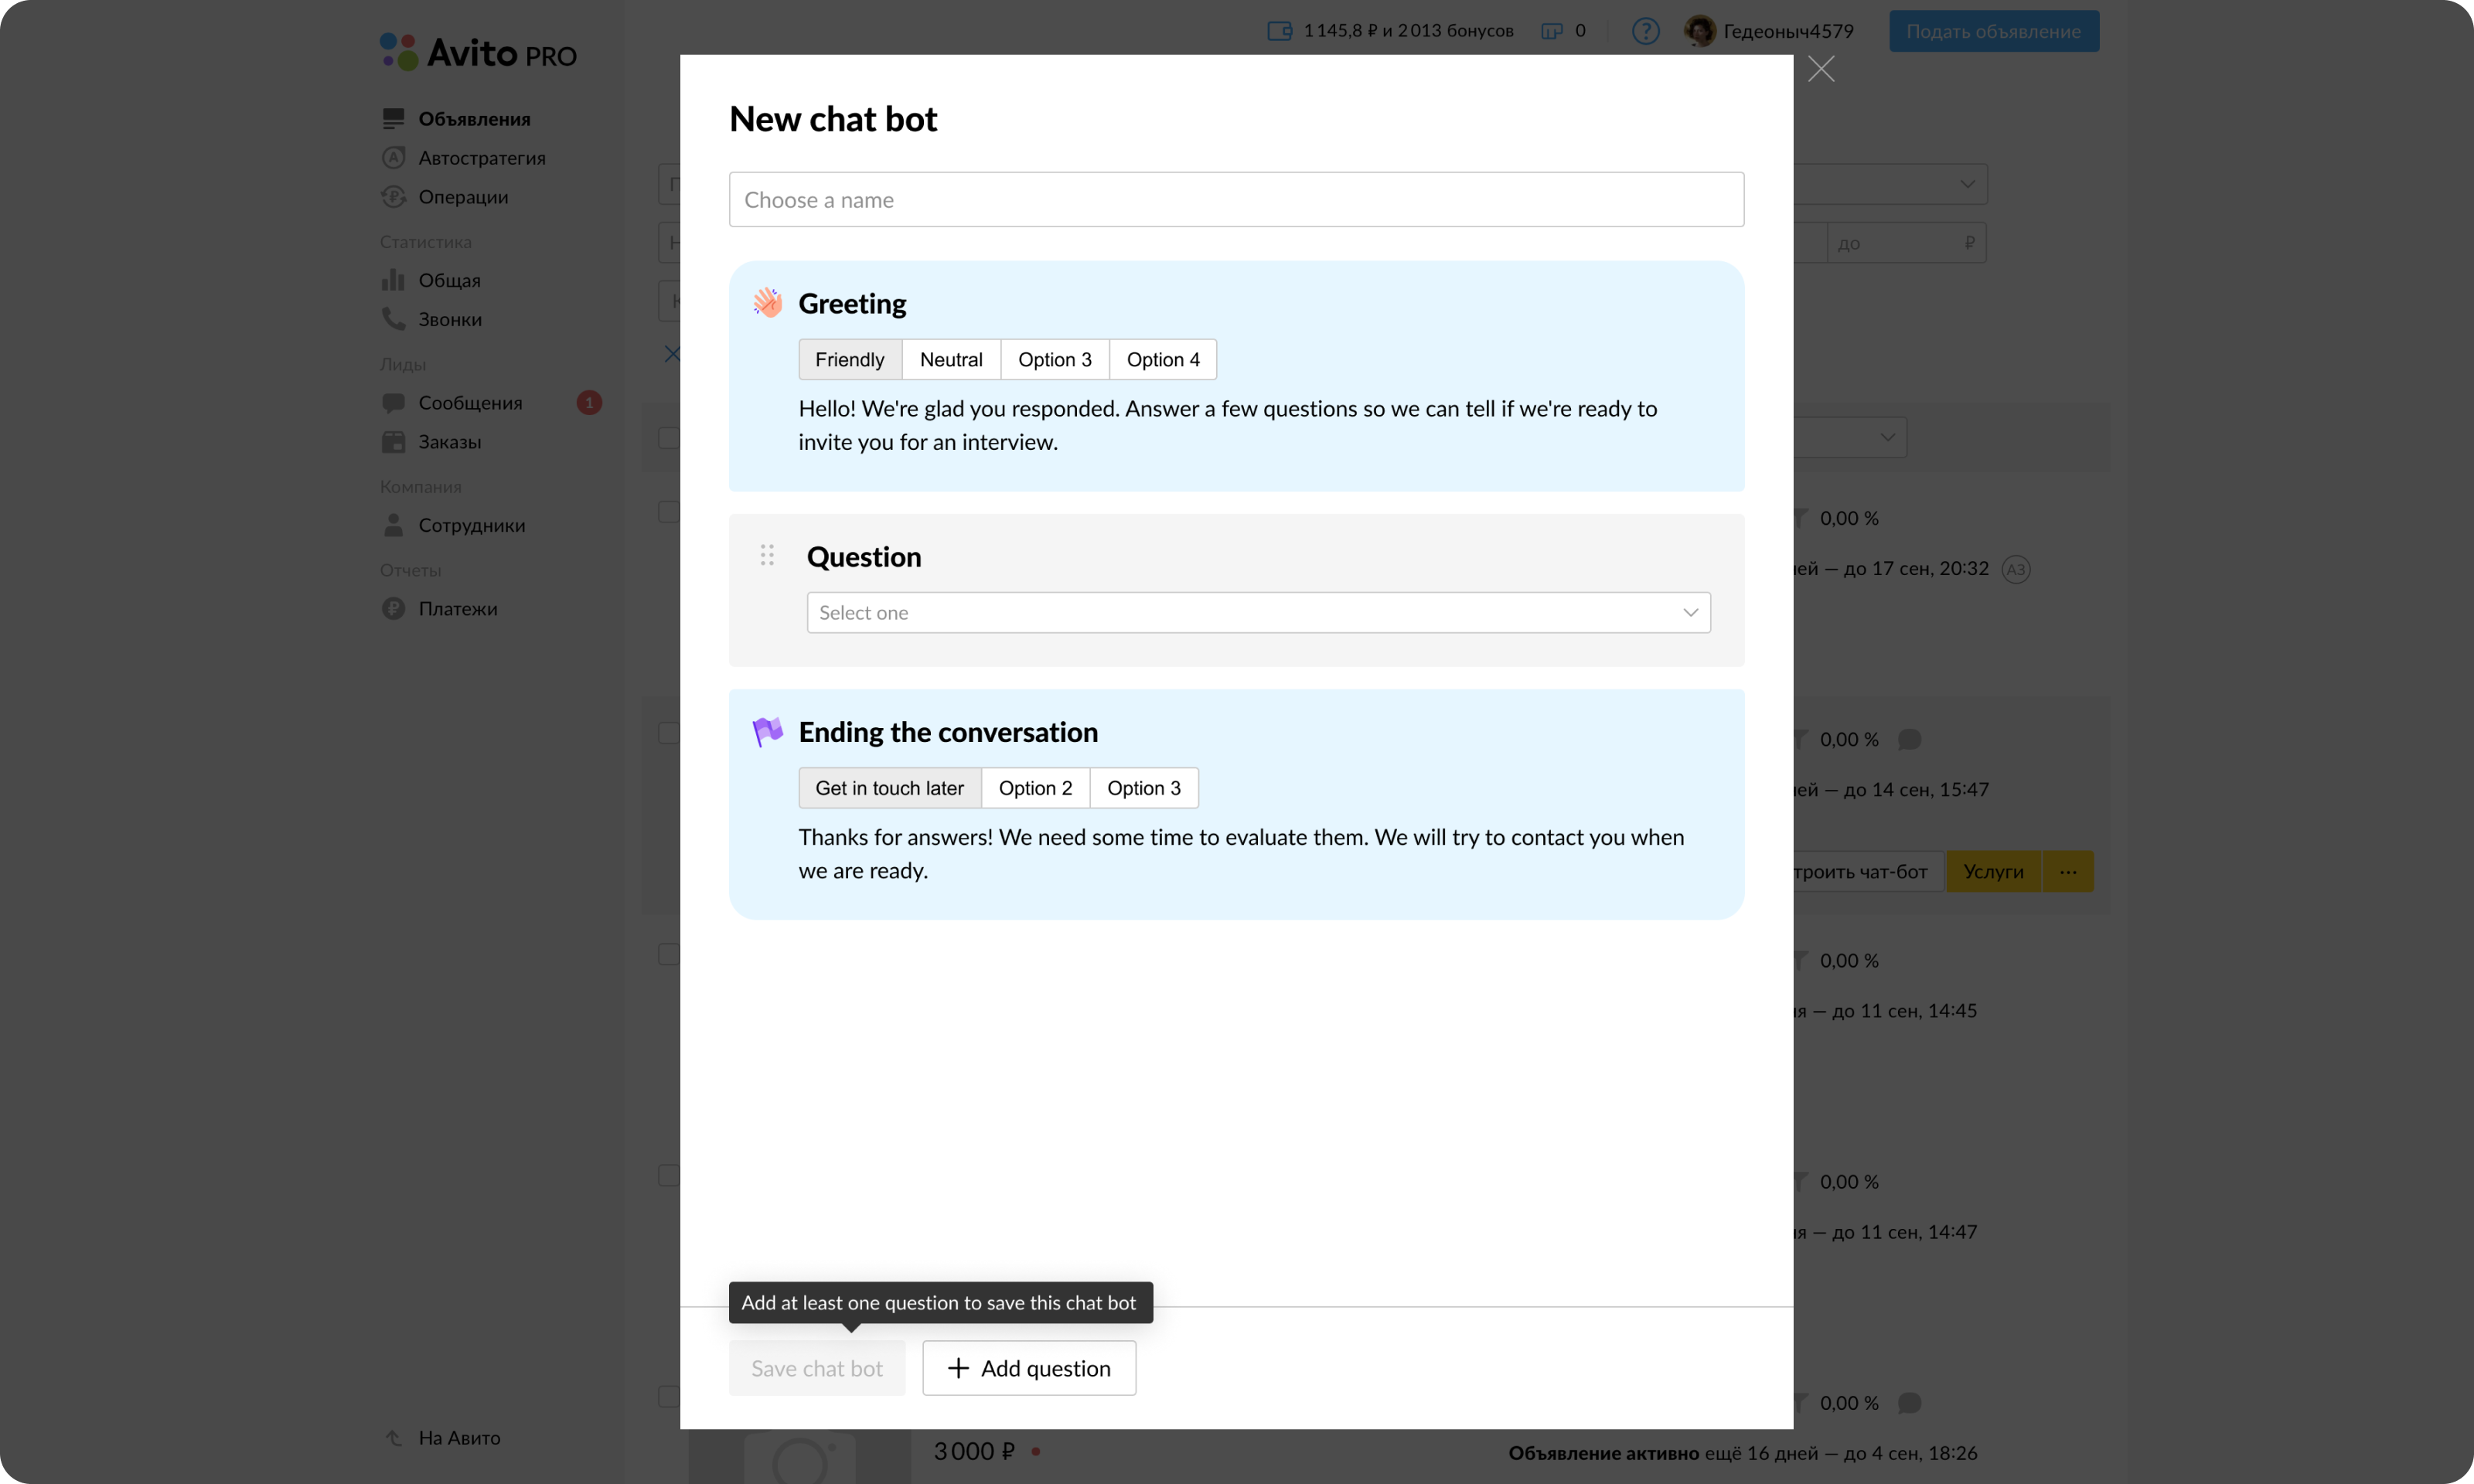Select the Get in touch later tab
2474x1484 pixels.
point(889,788)
